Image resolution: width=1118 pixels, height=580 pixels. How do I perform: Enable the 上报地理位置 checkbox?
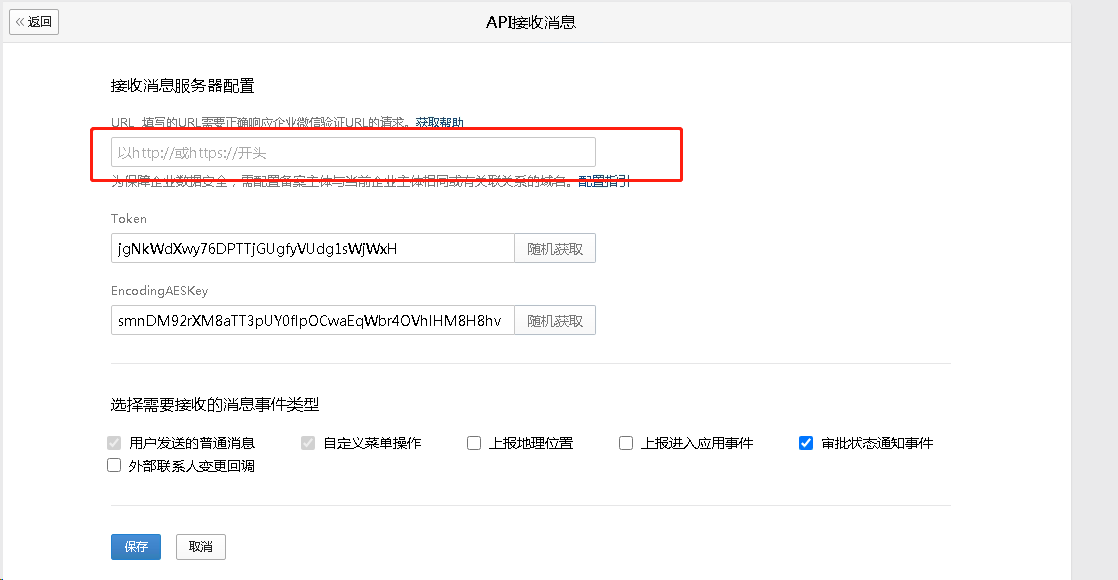474,443
